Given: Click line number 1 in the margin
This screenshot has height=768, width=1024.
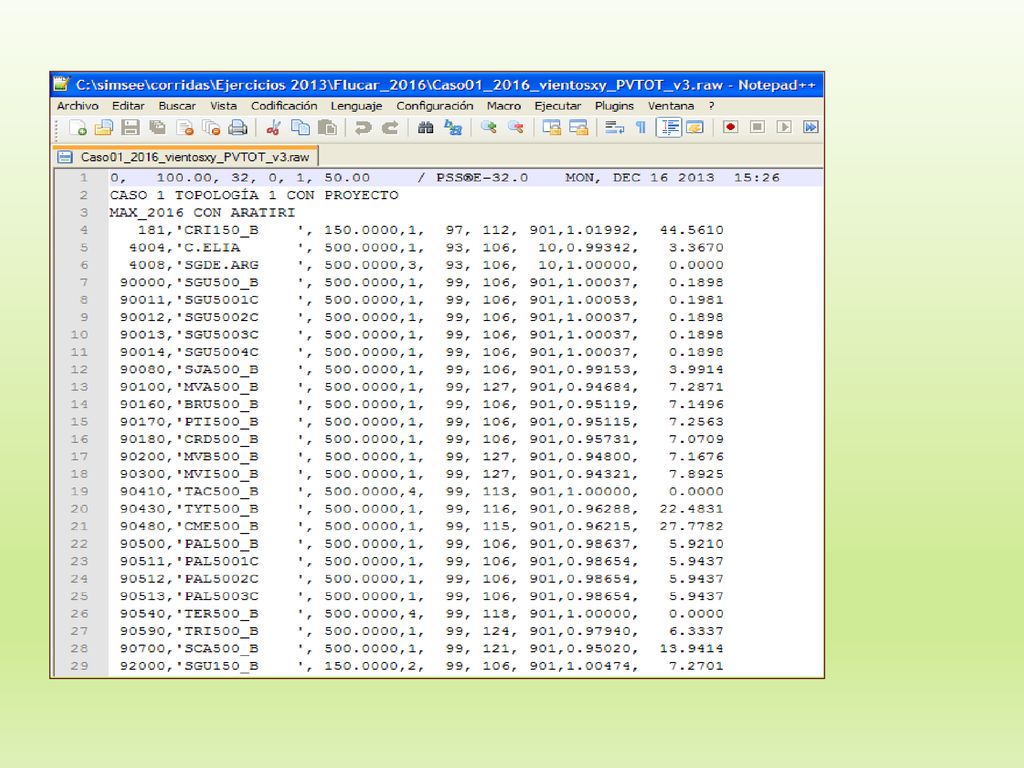Looking at the screenshot, I should [x=84, y=178].
